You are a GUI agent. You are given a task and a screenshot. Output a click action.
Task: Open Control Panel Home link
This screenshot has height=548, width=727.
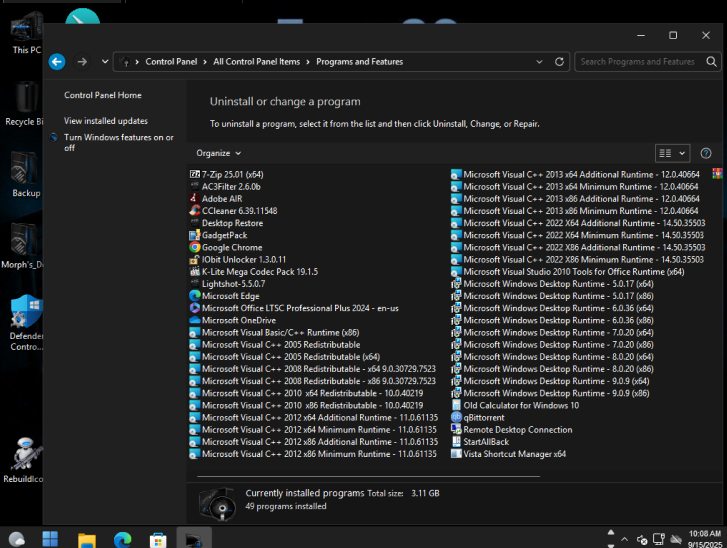102,95
